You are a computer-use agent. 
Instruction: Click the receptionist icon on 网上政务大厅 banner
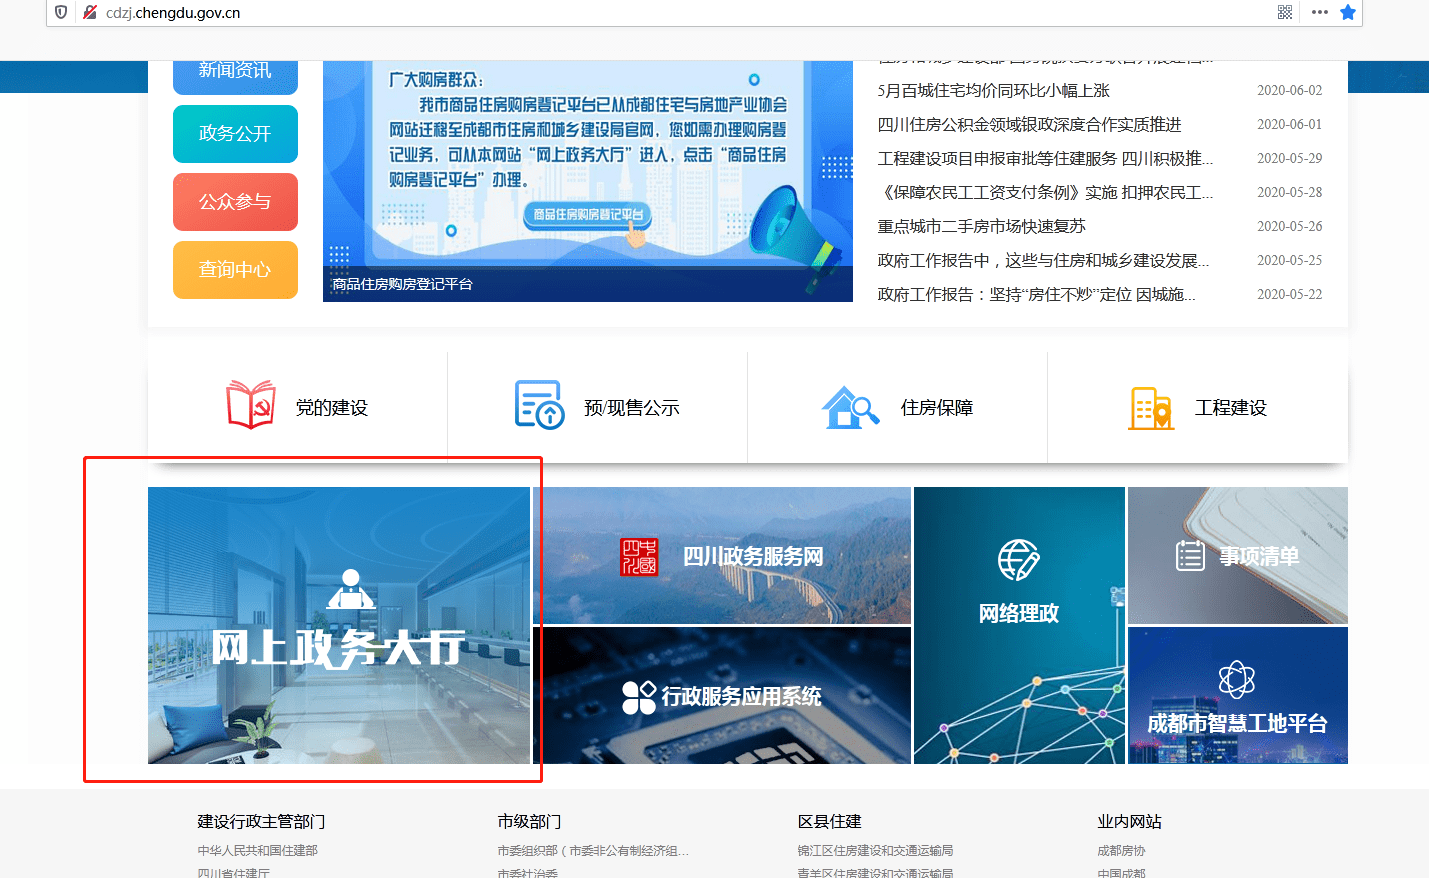(x=351, y=588)
